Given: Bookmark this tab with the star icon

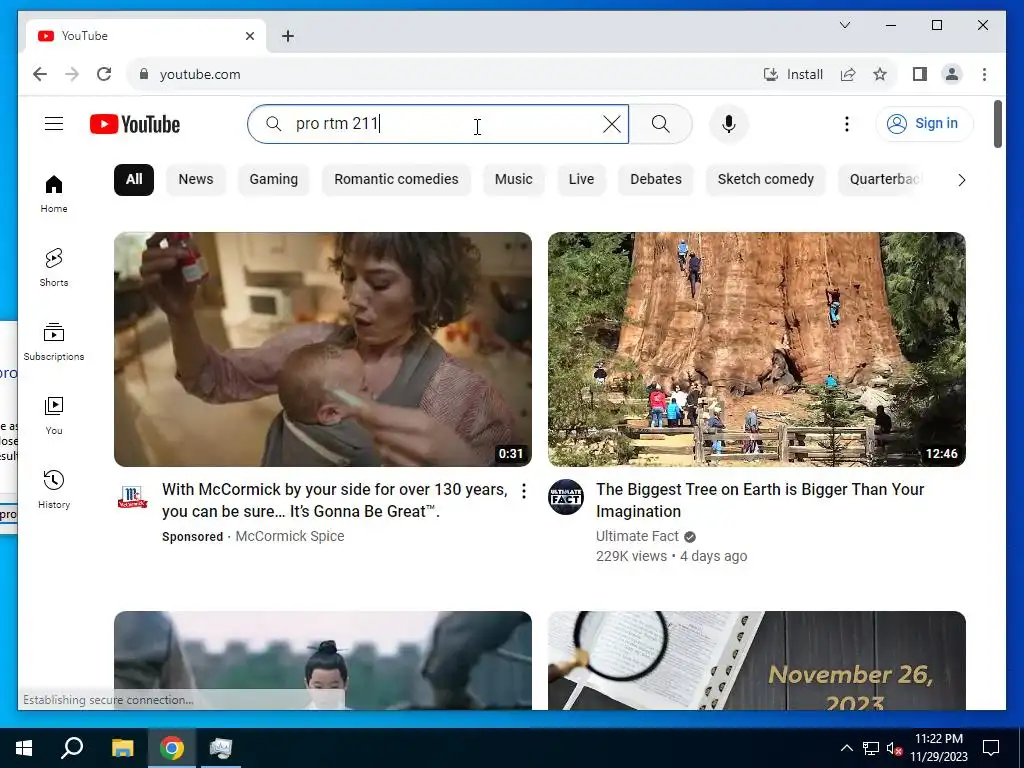Looking at the screenshot, I should (880, 74).
